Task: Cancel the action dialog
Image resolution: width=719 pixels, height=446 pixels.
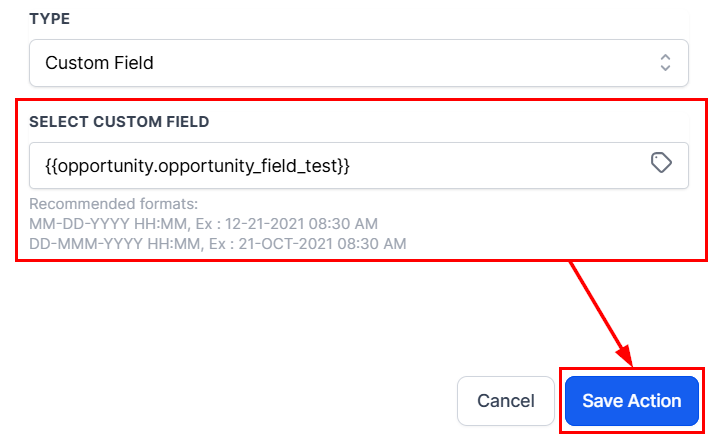Action: (506, 401)
